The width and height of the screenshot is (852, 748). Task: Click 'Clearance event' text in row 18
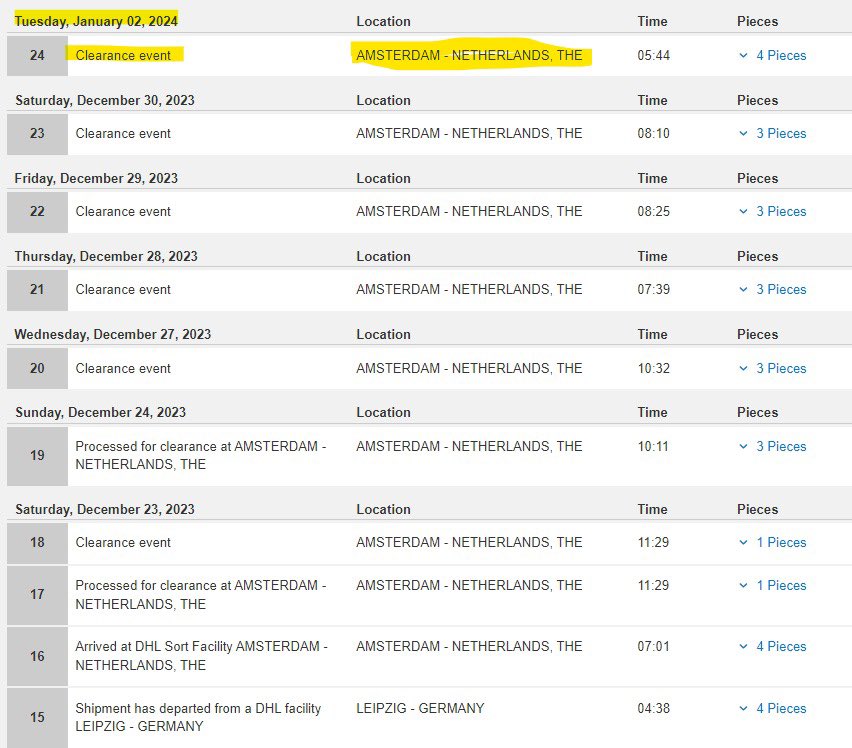tap(123, 542)
